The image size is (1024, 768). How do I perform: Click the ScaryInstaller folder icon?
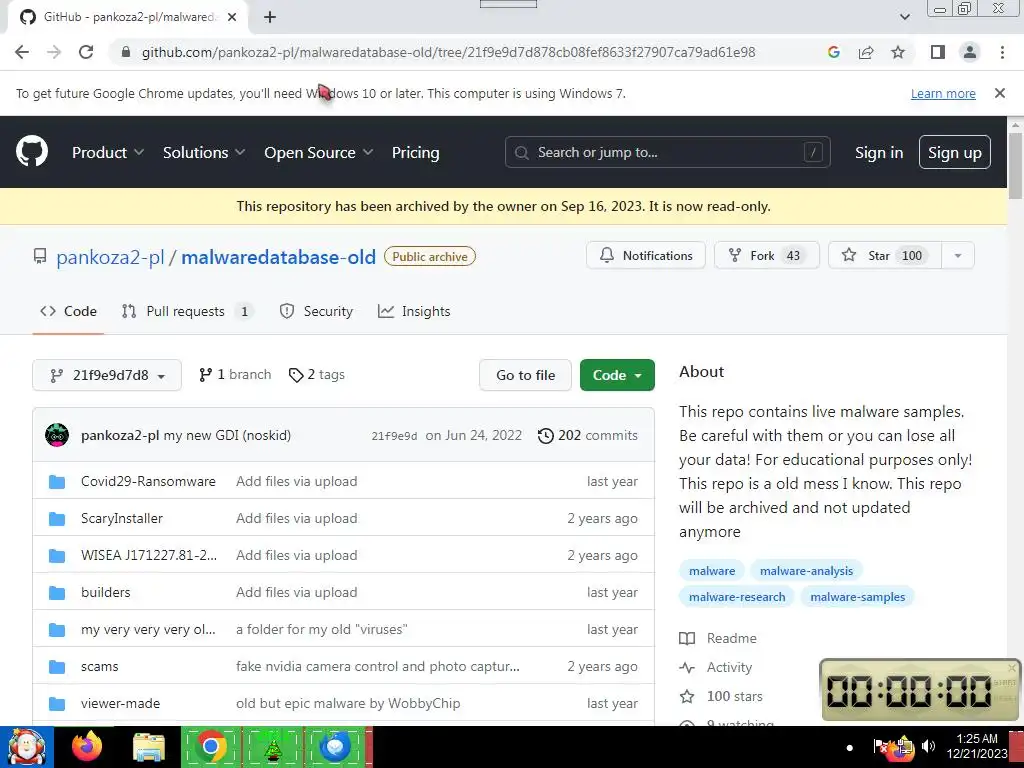(x=57, y=519)
